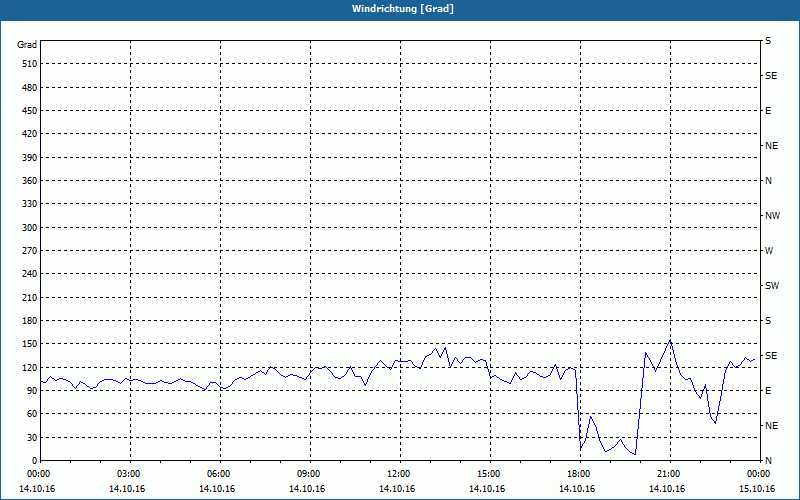Click the 360 degree axis label
800x500 pixels.
(30, 181)
